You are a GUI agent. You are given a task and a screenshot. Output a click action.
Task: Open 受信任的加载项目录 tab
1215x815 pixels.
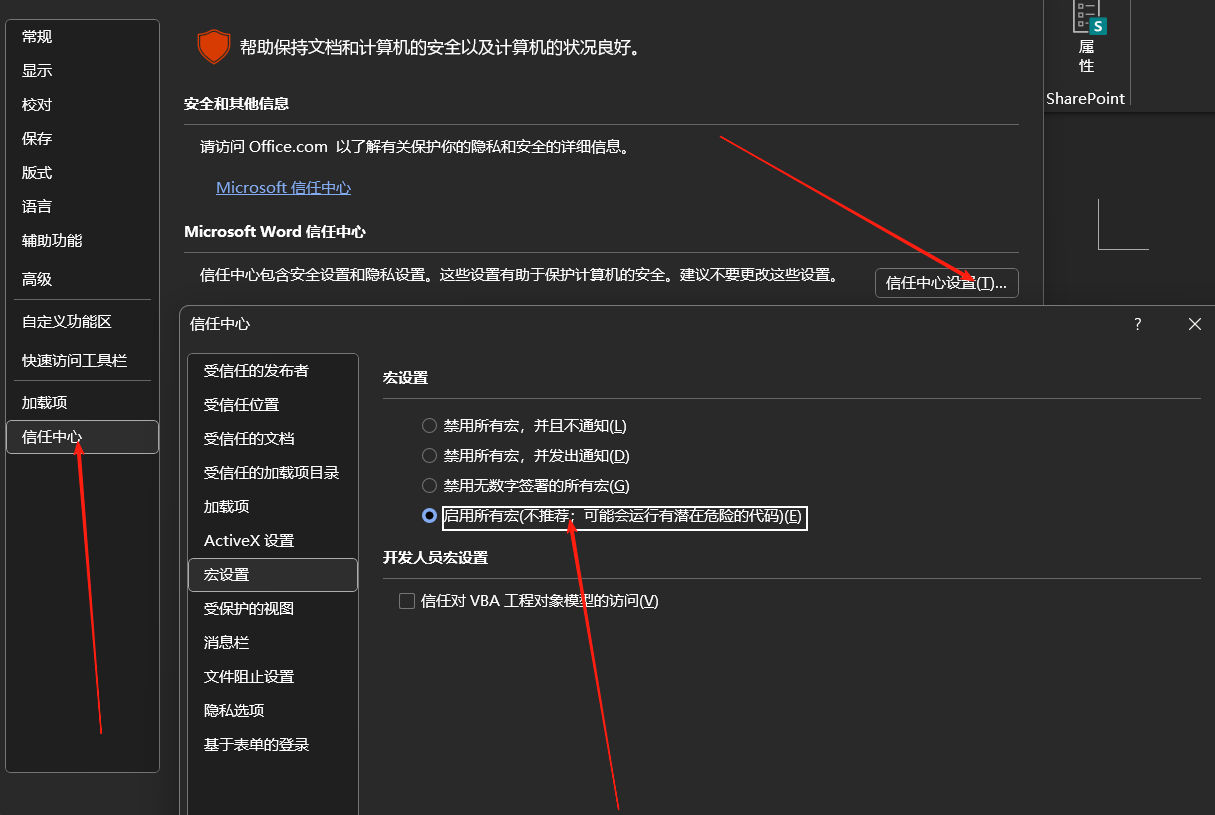pyautogui.click(x=273, y=473)
